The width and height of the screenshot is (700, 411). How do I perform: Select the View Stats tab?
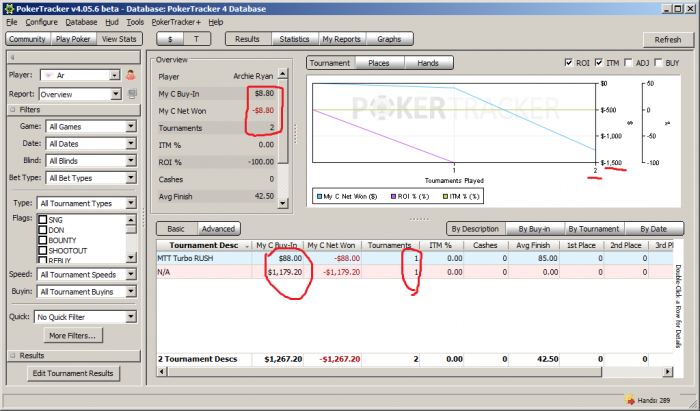point(119,39)
